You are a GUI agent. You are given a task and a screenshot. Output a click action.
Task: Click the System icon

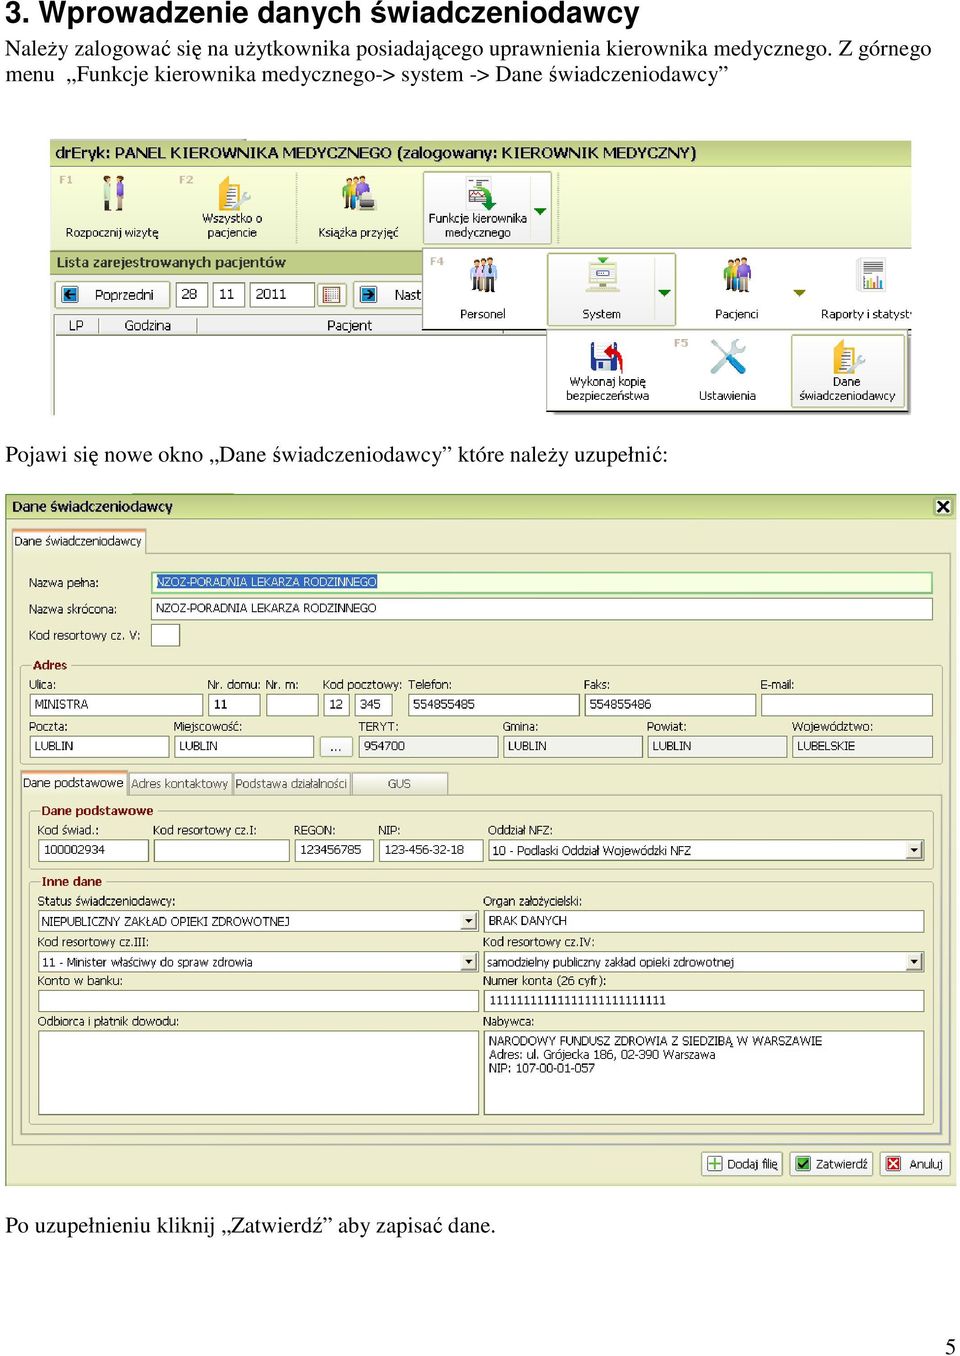pos(602,275)
